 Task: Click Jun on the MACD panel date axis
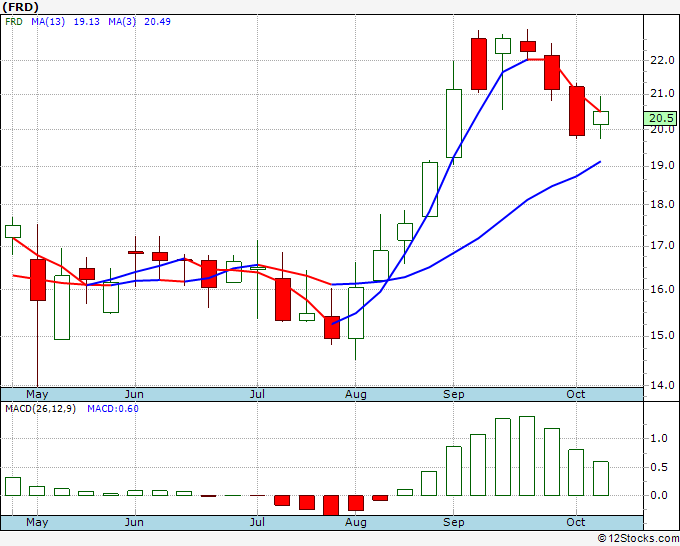(134, 522)
